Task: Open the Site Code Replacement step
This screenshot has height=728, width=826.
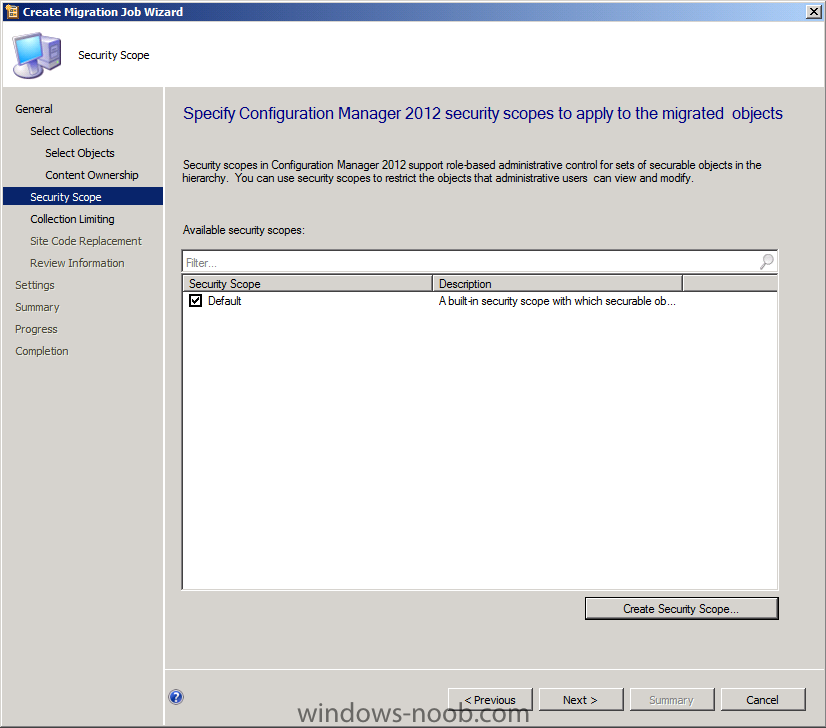Action: click(x=86, y=241)
